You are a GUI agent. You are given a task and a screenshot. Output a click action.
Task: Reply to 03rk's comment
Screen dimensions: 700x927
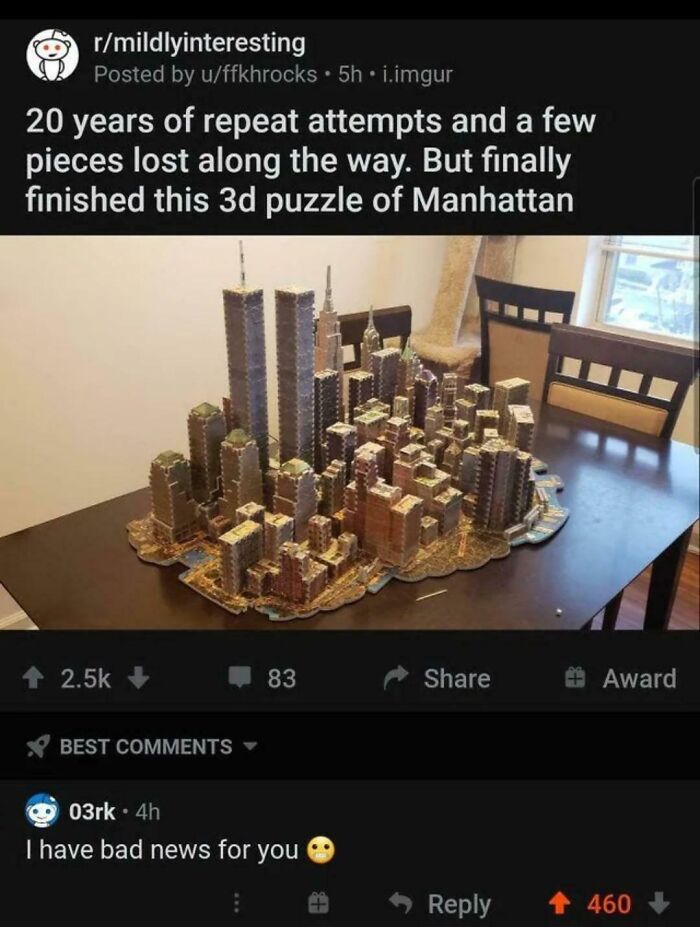[x=441, y=904]
